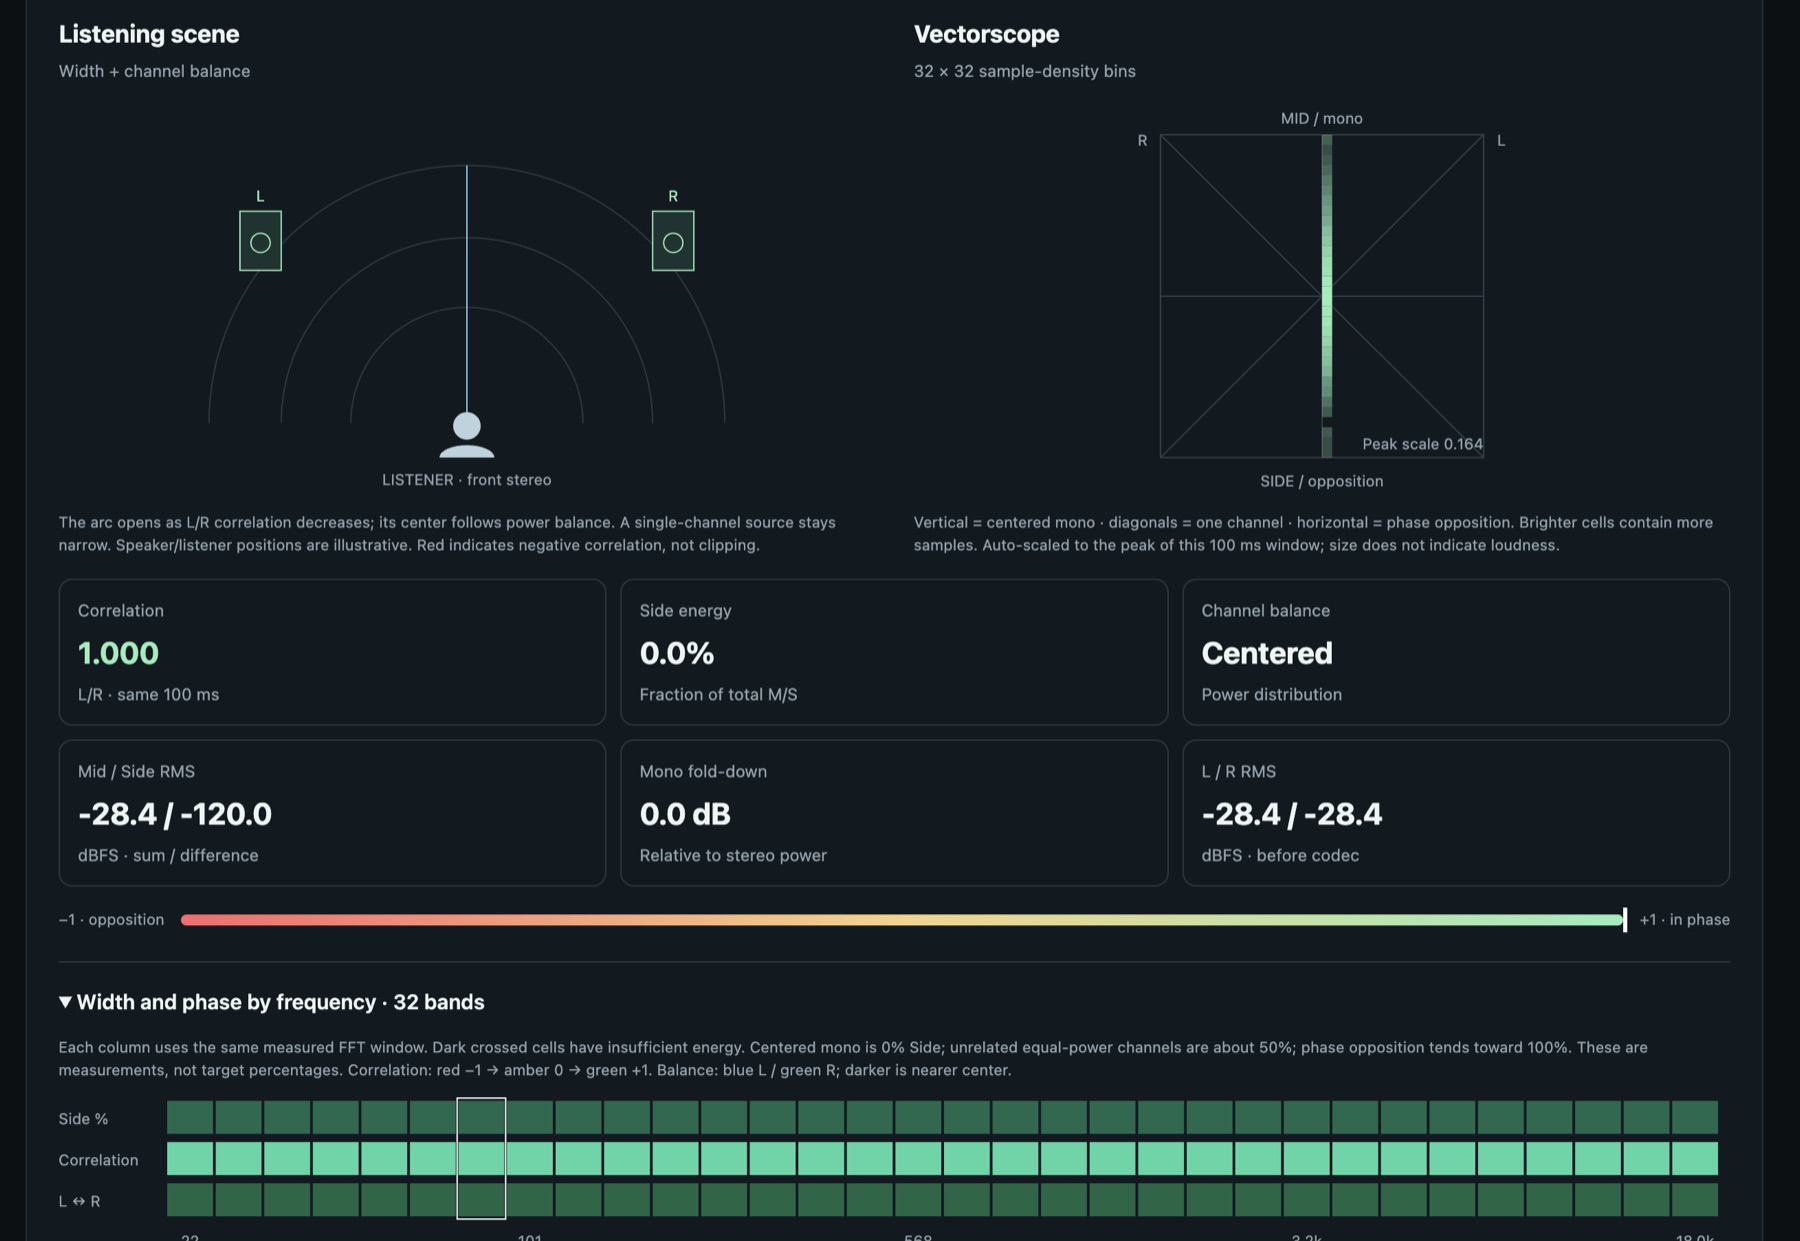Click the Mono fold-down card label
Screen dimensions: 1800x1241
pyautogui.click(x=703, y=771)
